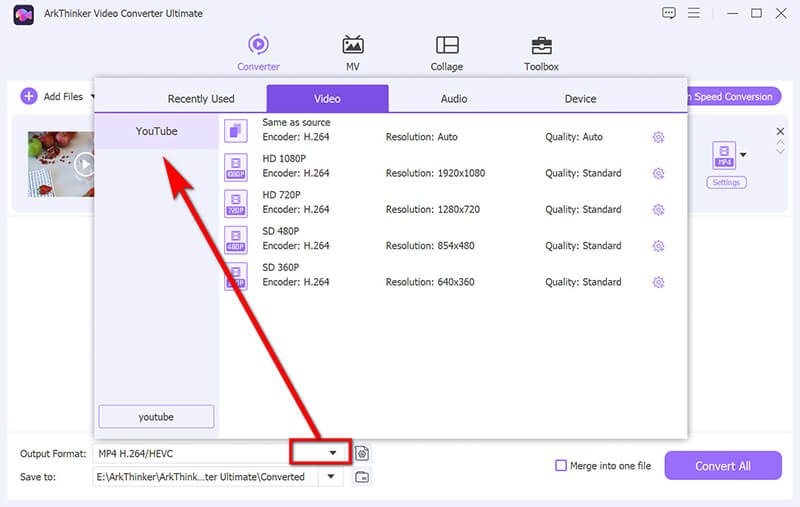Select the 1080P format icon
The image size is (800, 507).
[236, 167]
